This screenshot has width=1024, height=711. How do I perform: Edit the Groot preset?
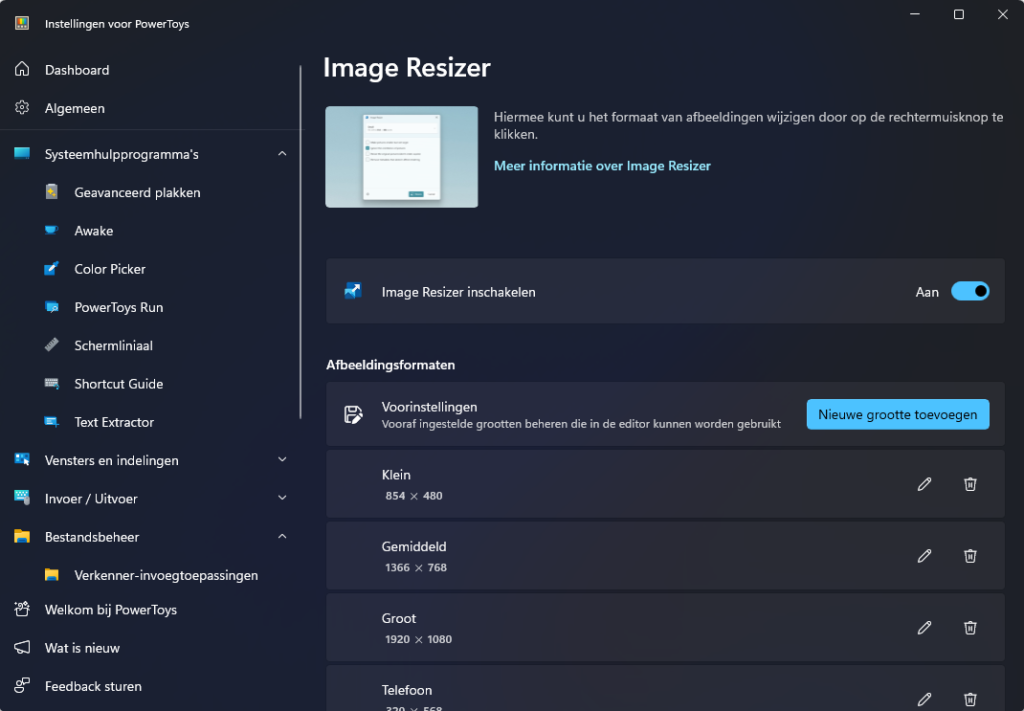pyautogui.click(x=924, y=627)
